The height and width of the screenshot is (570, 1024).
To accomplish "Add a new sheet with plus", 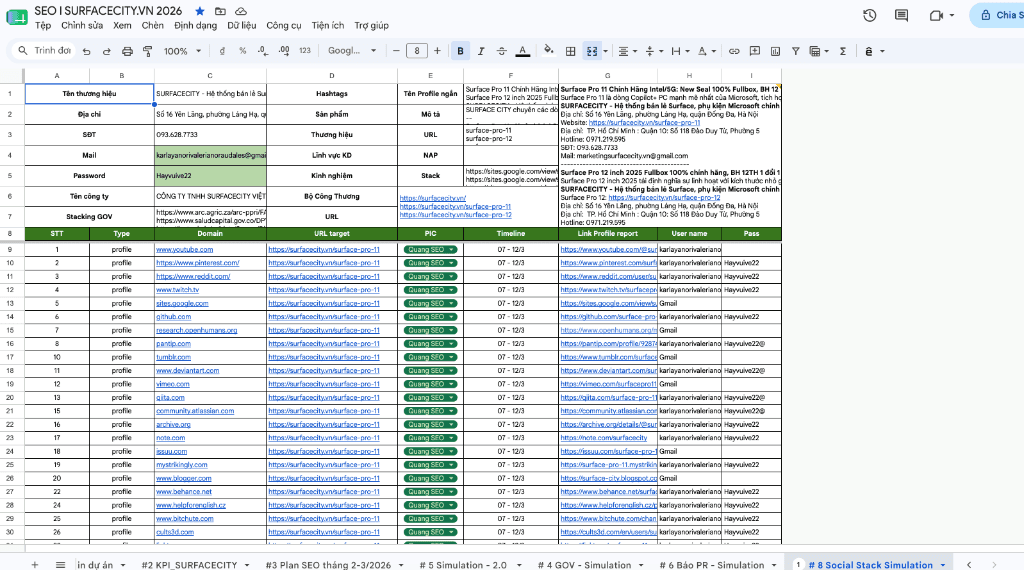I will click(35, 565).
